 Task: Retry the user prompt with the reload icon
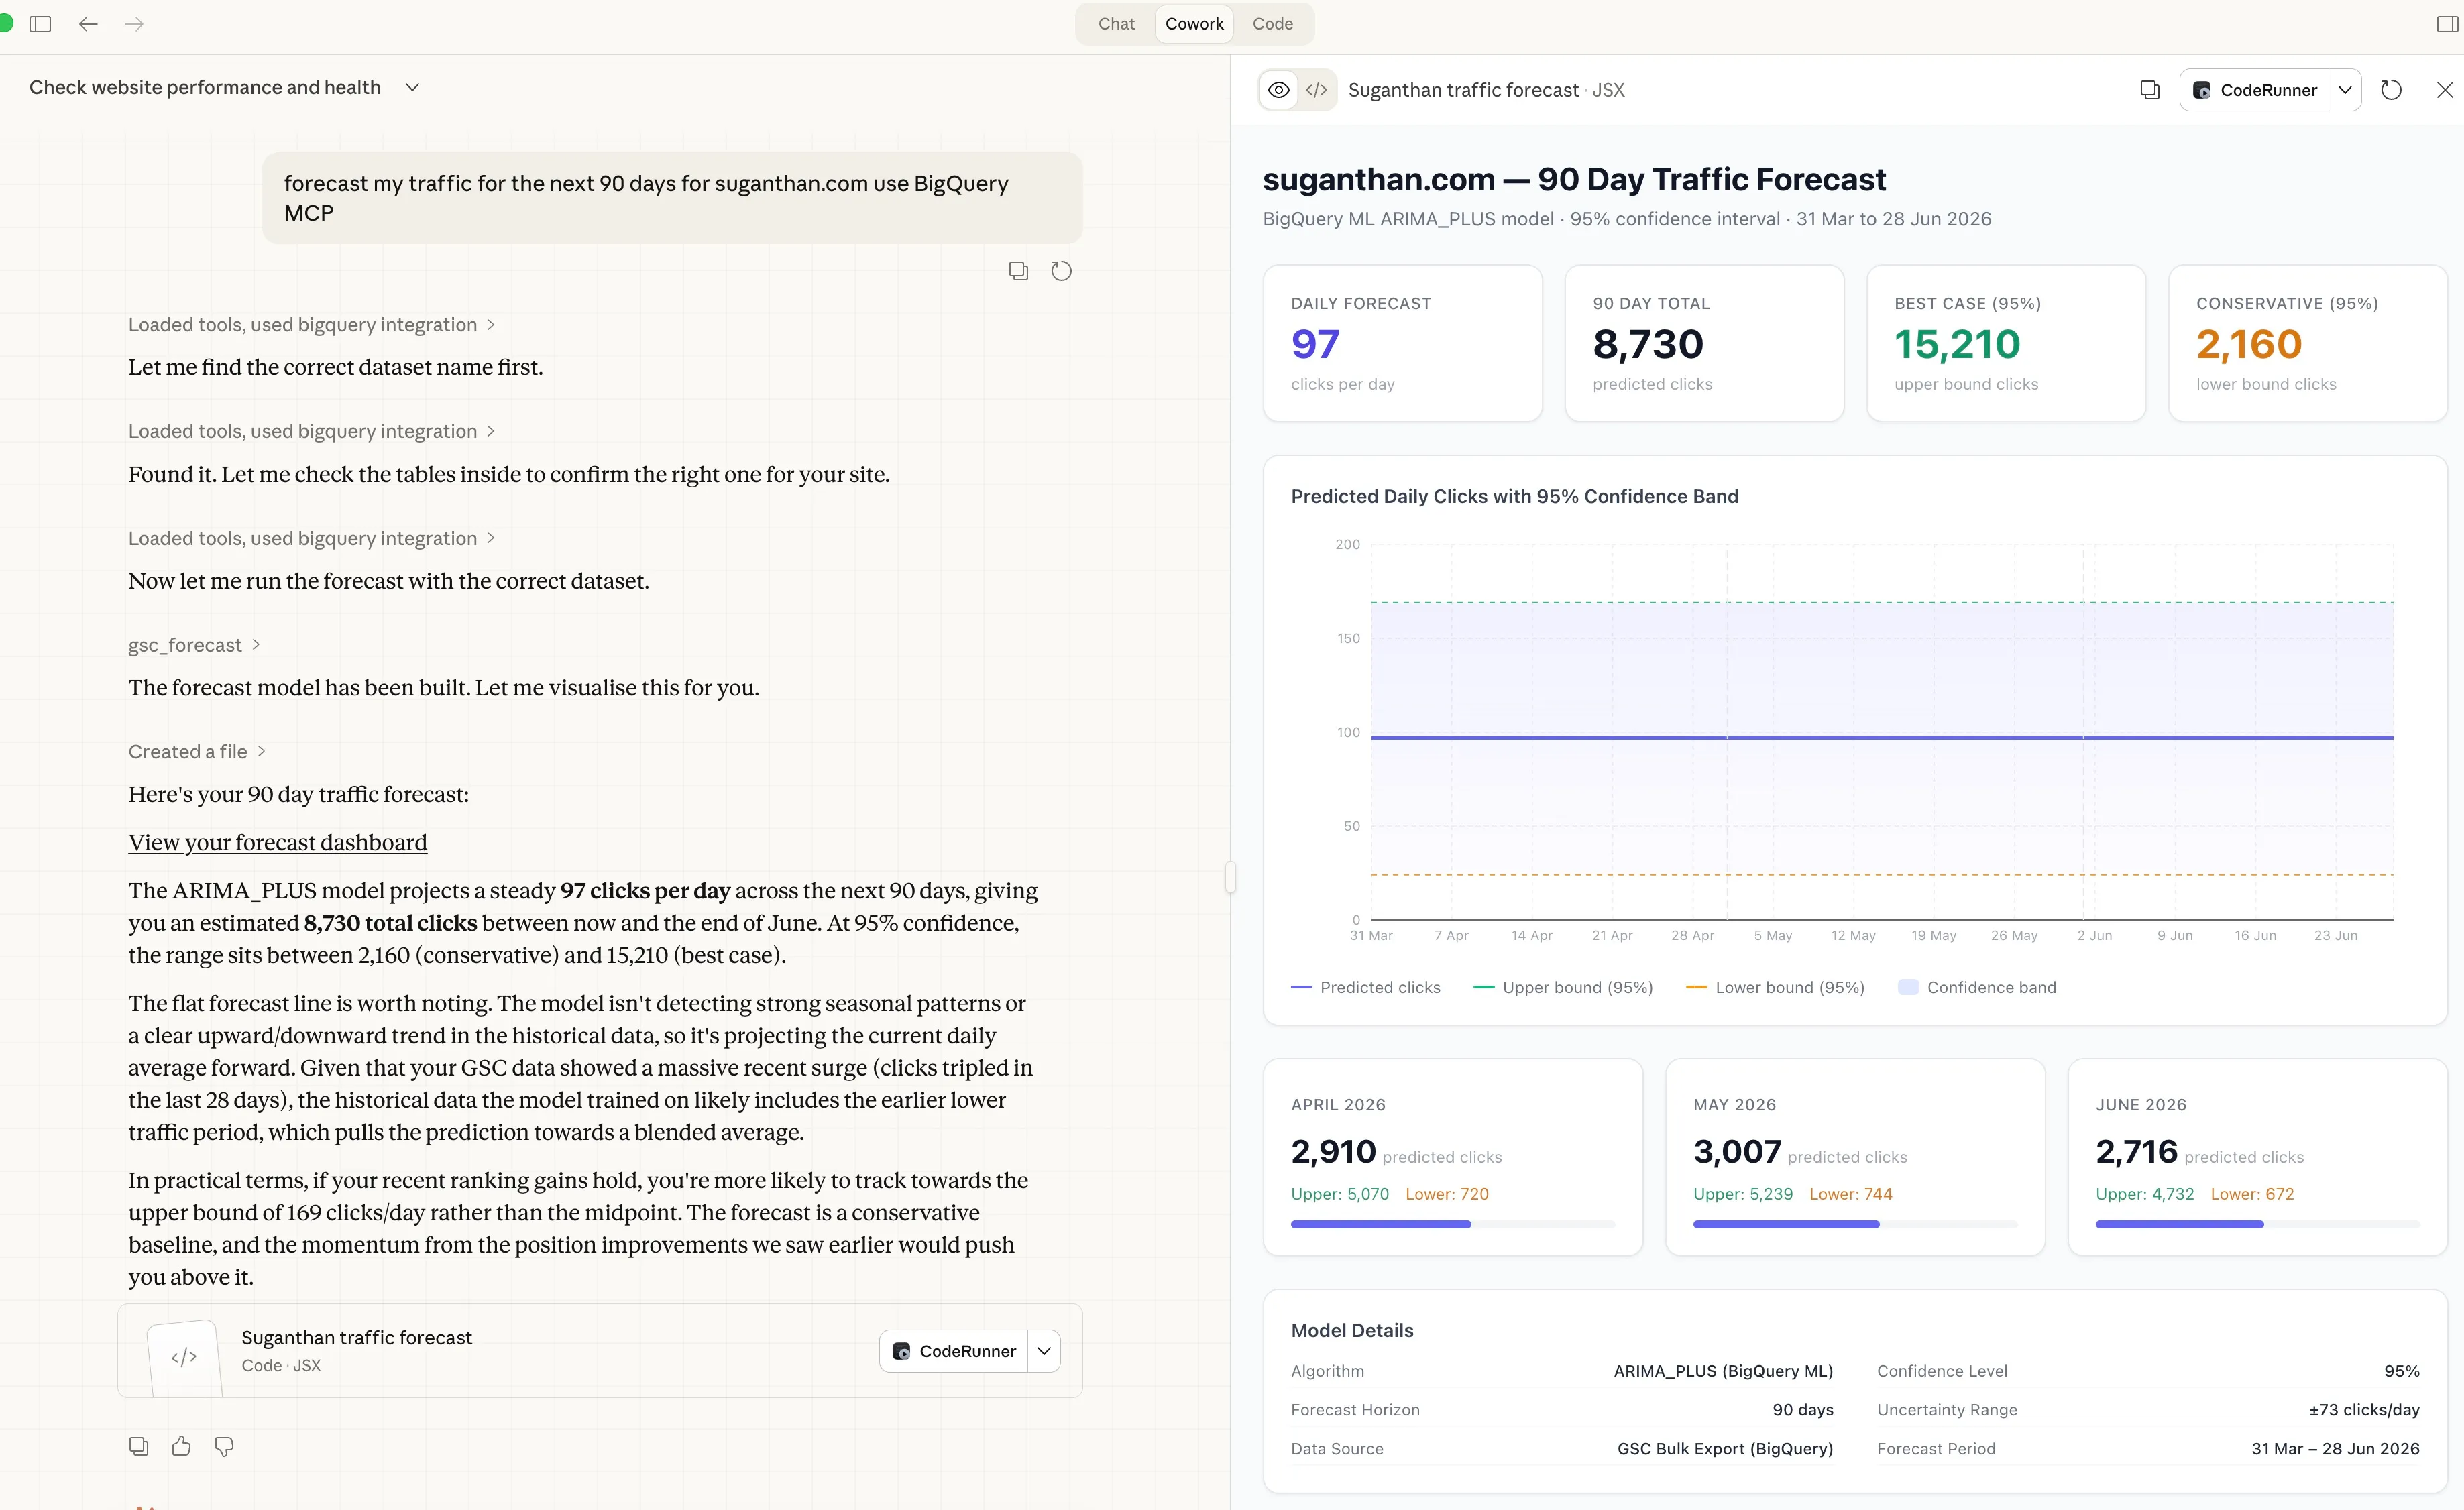(1061, 270)
